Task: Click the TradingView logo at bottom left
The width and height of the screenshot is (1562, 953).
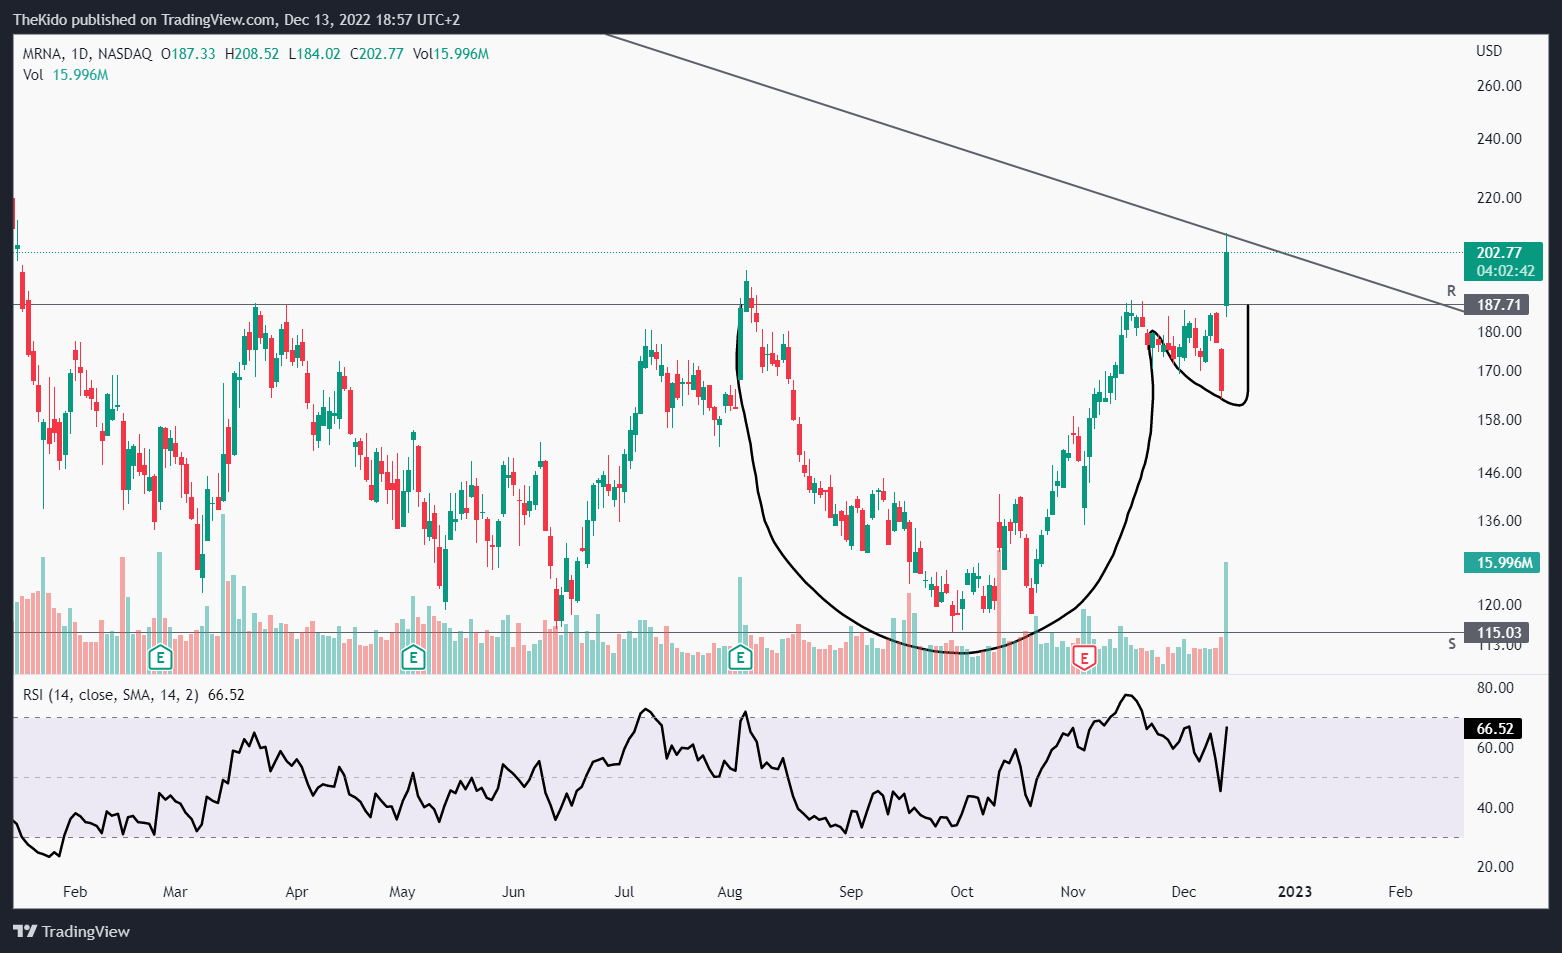Action: point(72,931)
